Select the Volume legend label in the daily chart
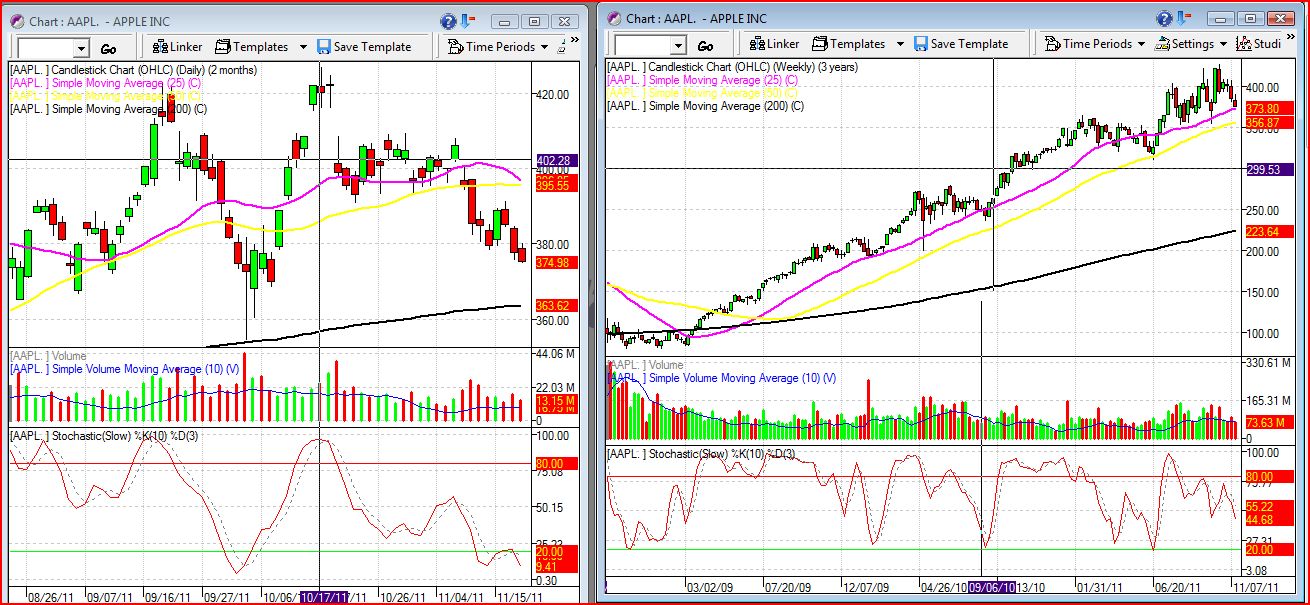Image resolution: width=1310 pixels, height=605 pixels. click(x=48, y=356)
